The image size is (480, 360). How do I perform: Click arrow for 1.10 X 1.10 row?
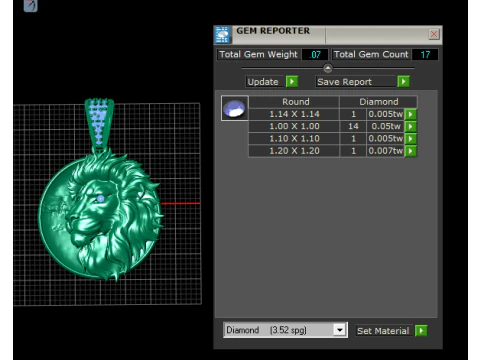(410, 139)
